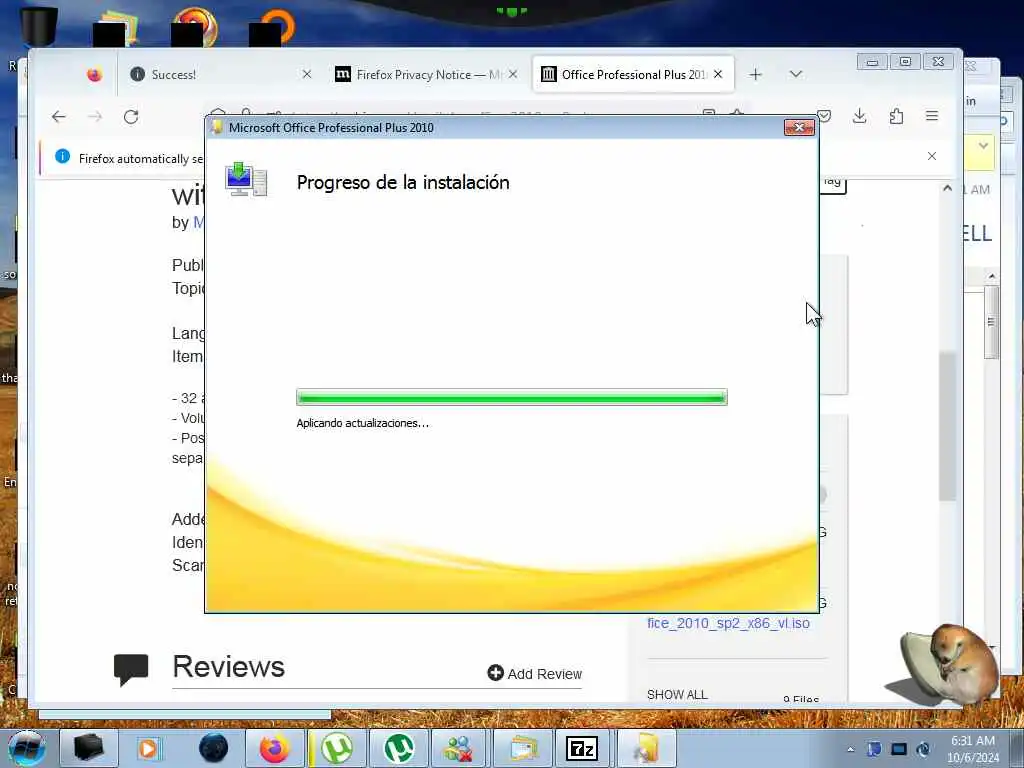Go back in Firefox
Viewport: 1024px width, 768px height.
59,116
